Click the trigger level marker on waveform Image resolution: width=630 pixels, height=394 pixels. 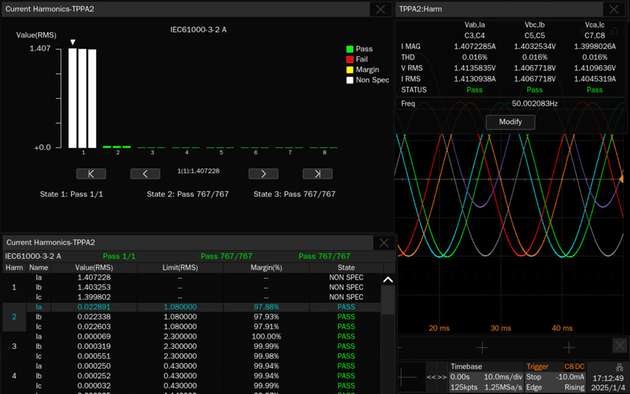point(621,178)
